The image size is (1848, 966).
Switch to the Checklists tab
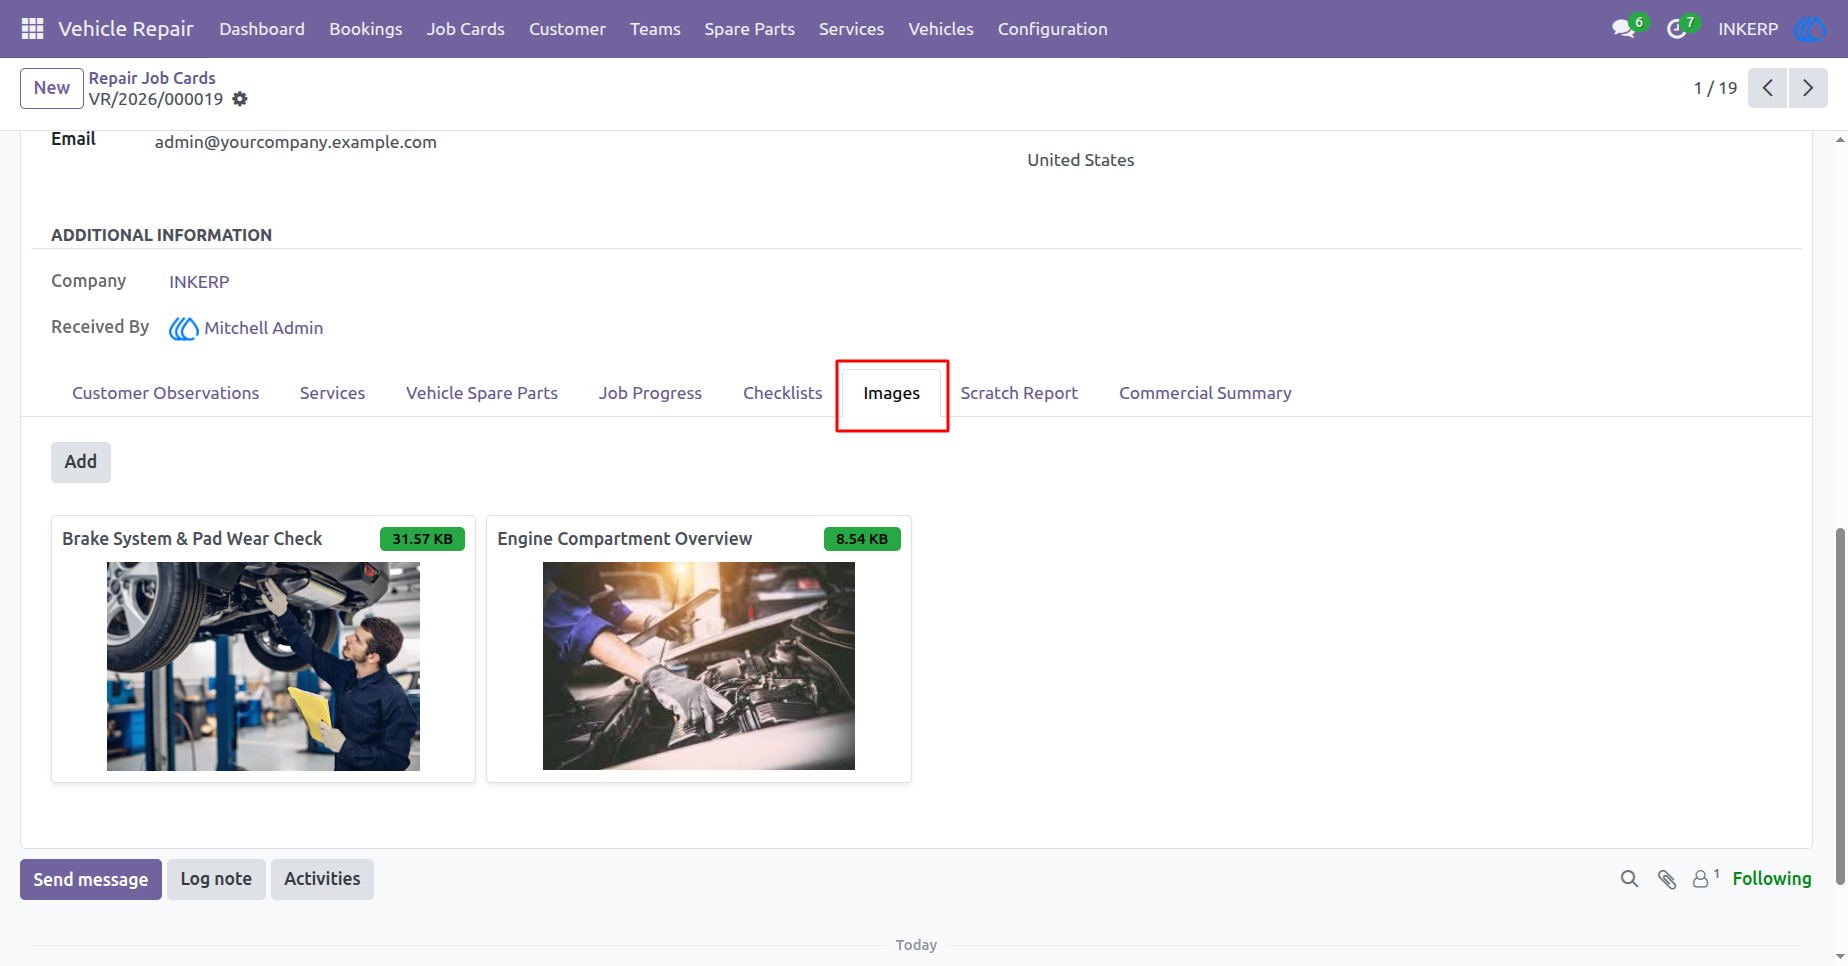click(783, 393)
